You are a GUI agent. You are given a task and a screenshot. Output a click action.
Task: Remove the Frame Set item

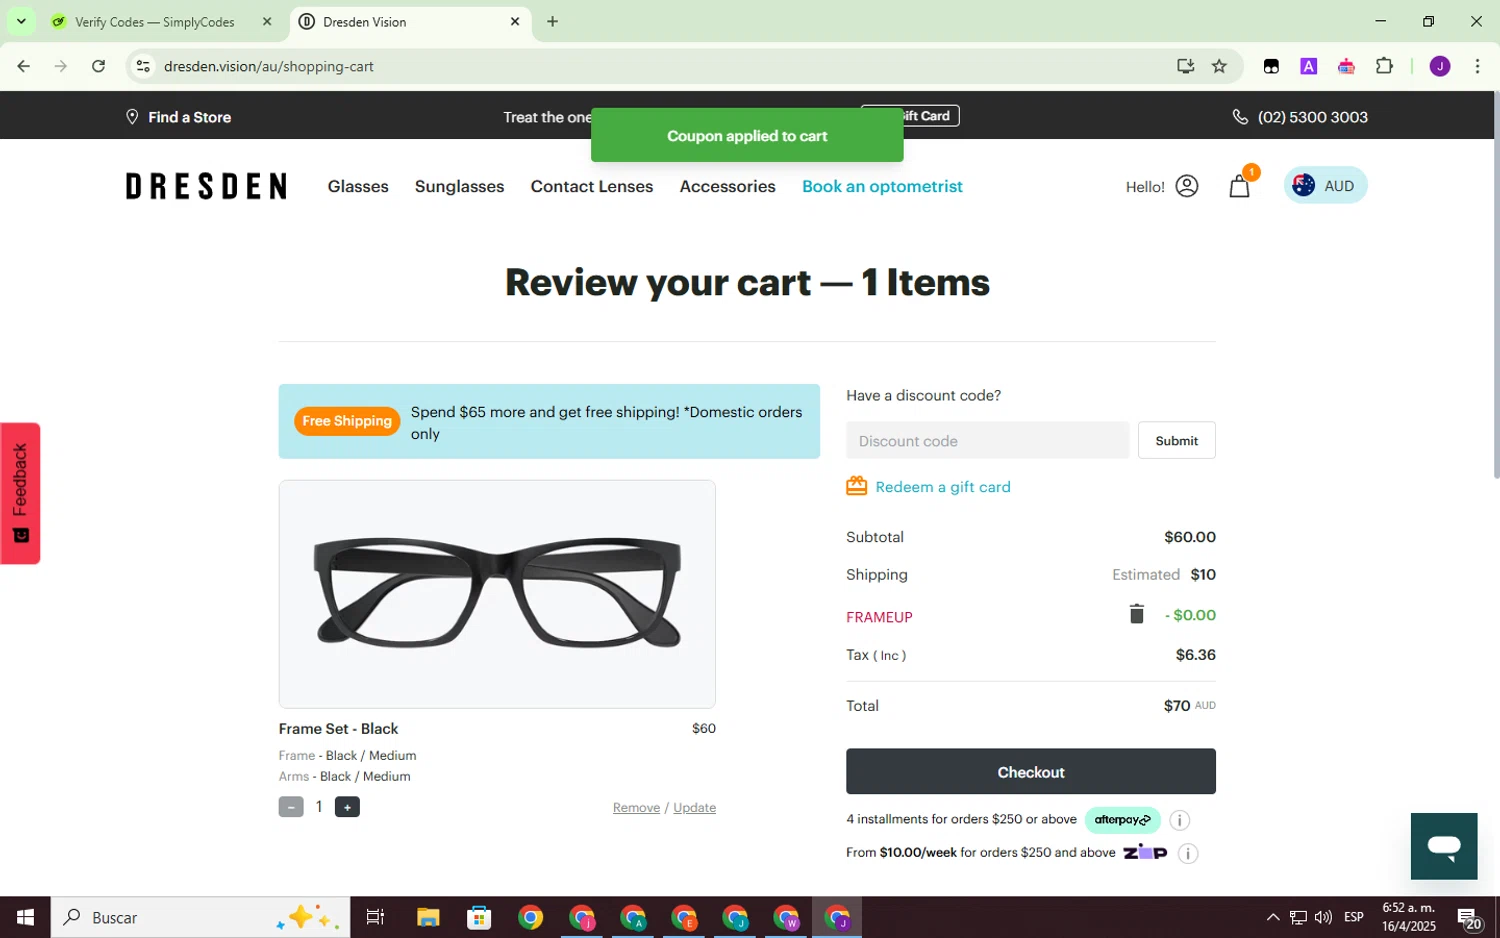coord(636,808)
